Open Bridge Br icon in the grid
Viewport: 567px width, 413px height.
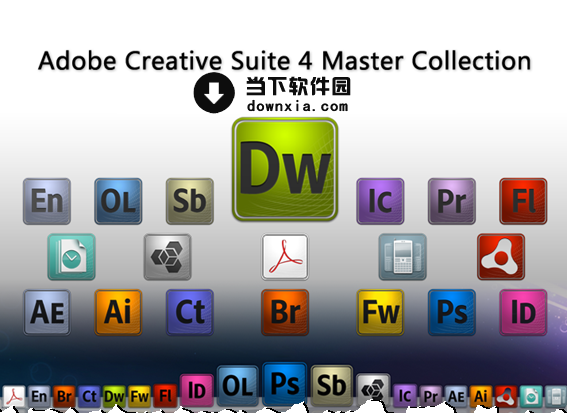point(285,312)
